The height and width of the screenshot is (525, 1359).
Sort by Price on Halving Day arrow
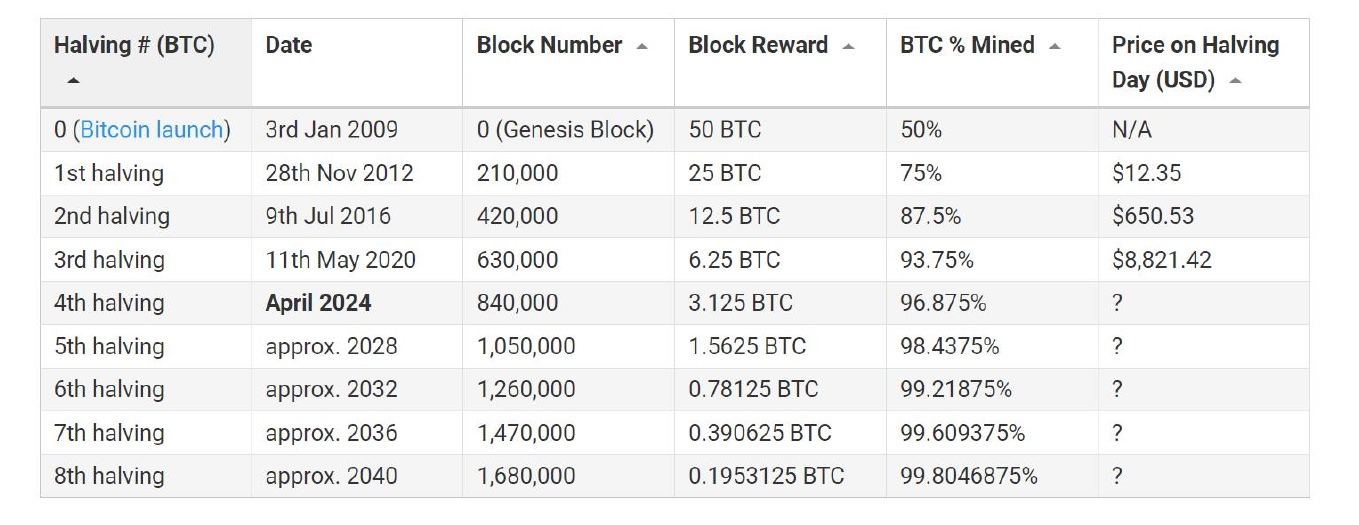(x=1236, y=81)
